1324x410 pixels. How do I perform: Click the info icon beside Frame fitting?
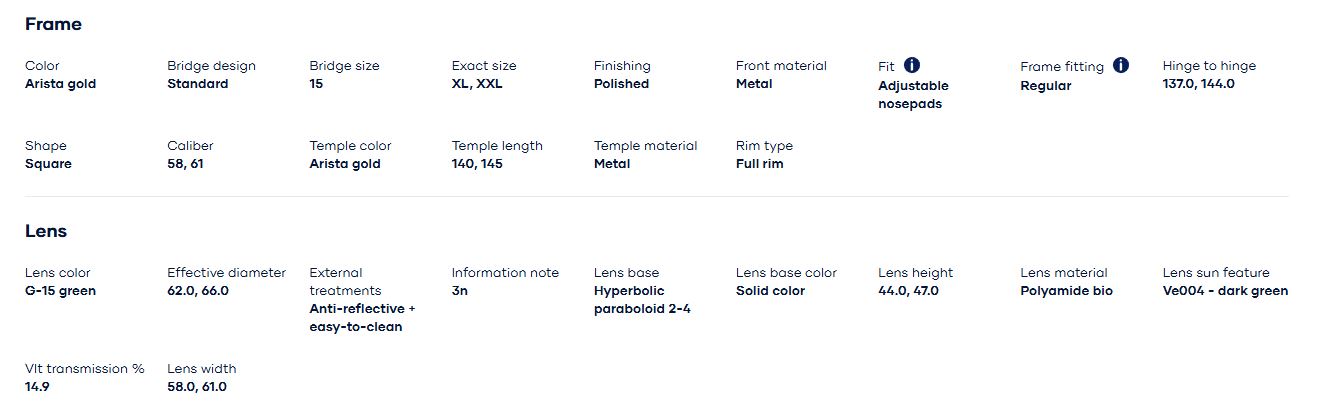click(x=1120, y=65)
